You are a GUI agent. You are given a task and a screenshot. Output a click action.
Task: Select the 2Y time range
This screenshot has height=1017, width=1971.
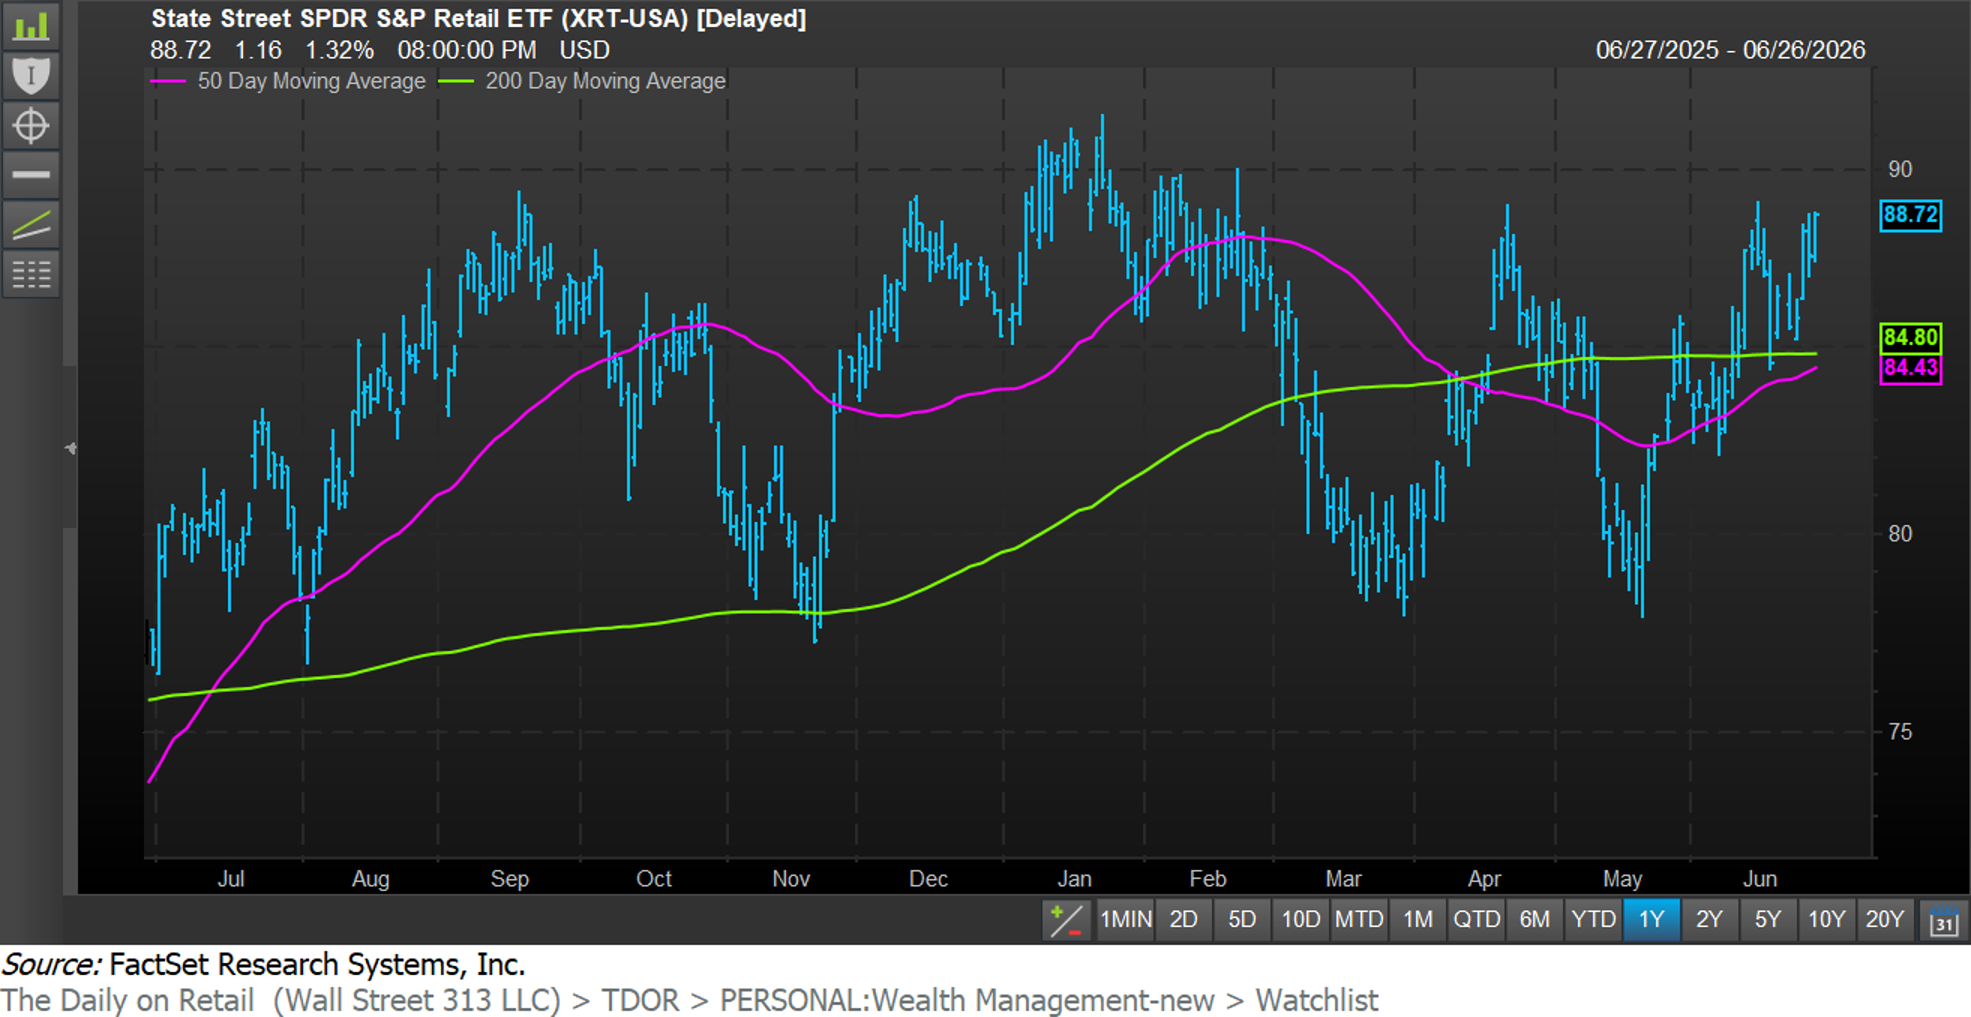tap(1709, 920)
